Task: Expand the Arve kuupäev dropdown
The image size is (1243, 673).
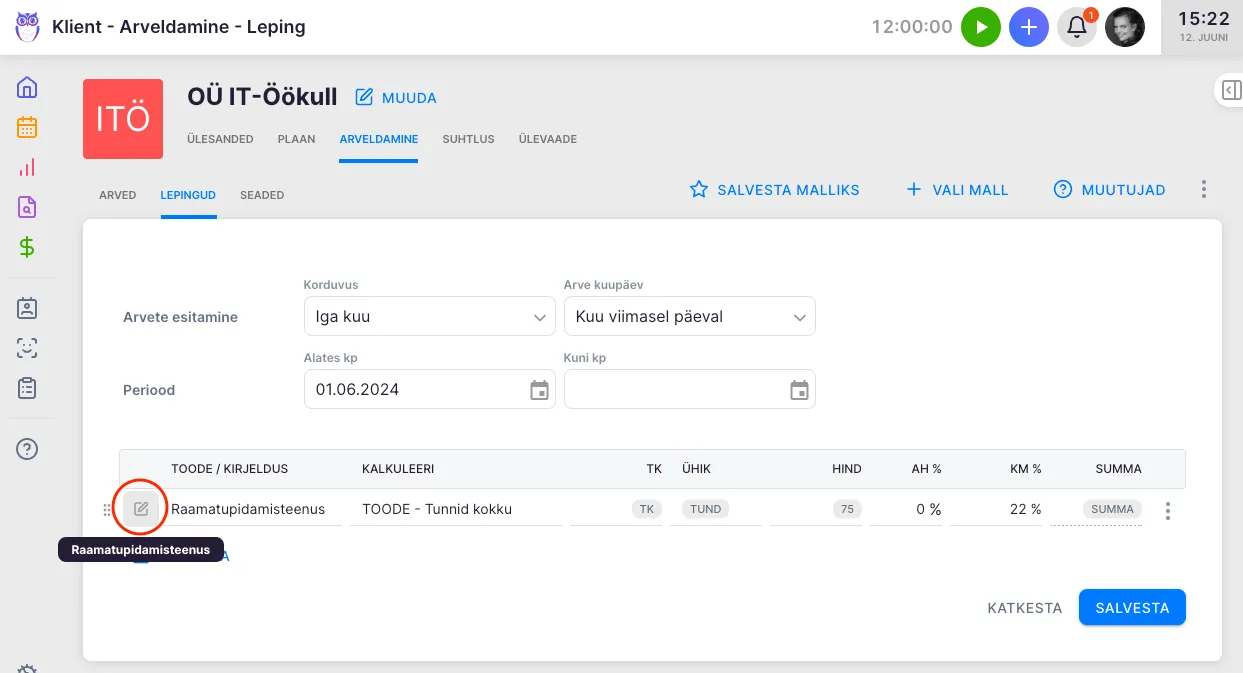Action: coord(689,317)
